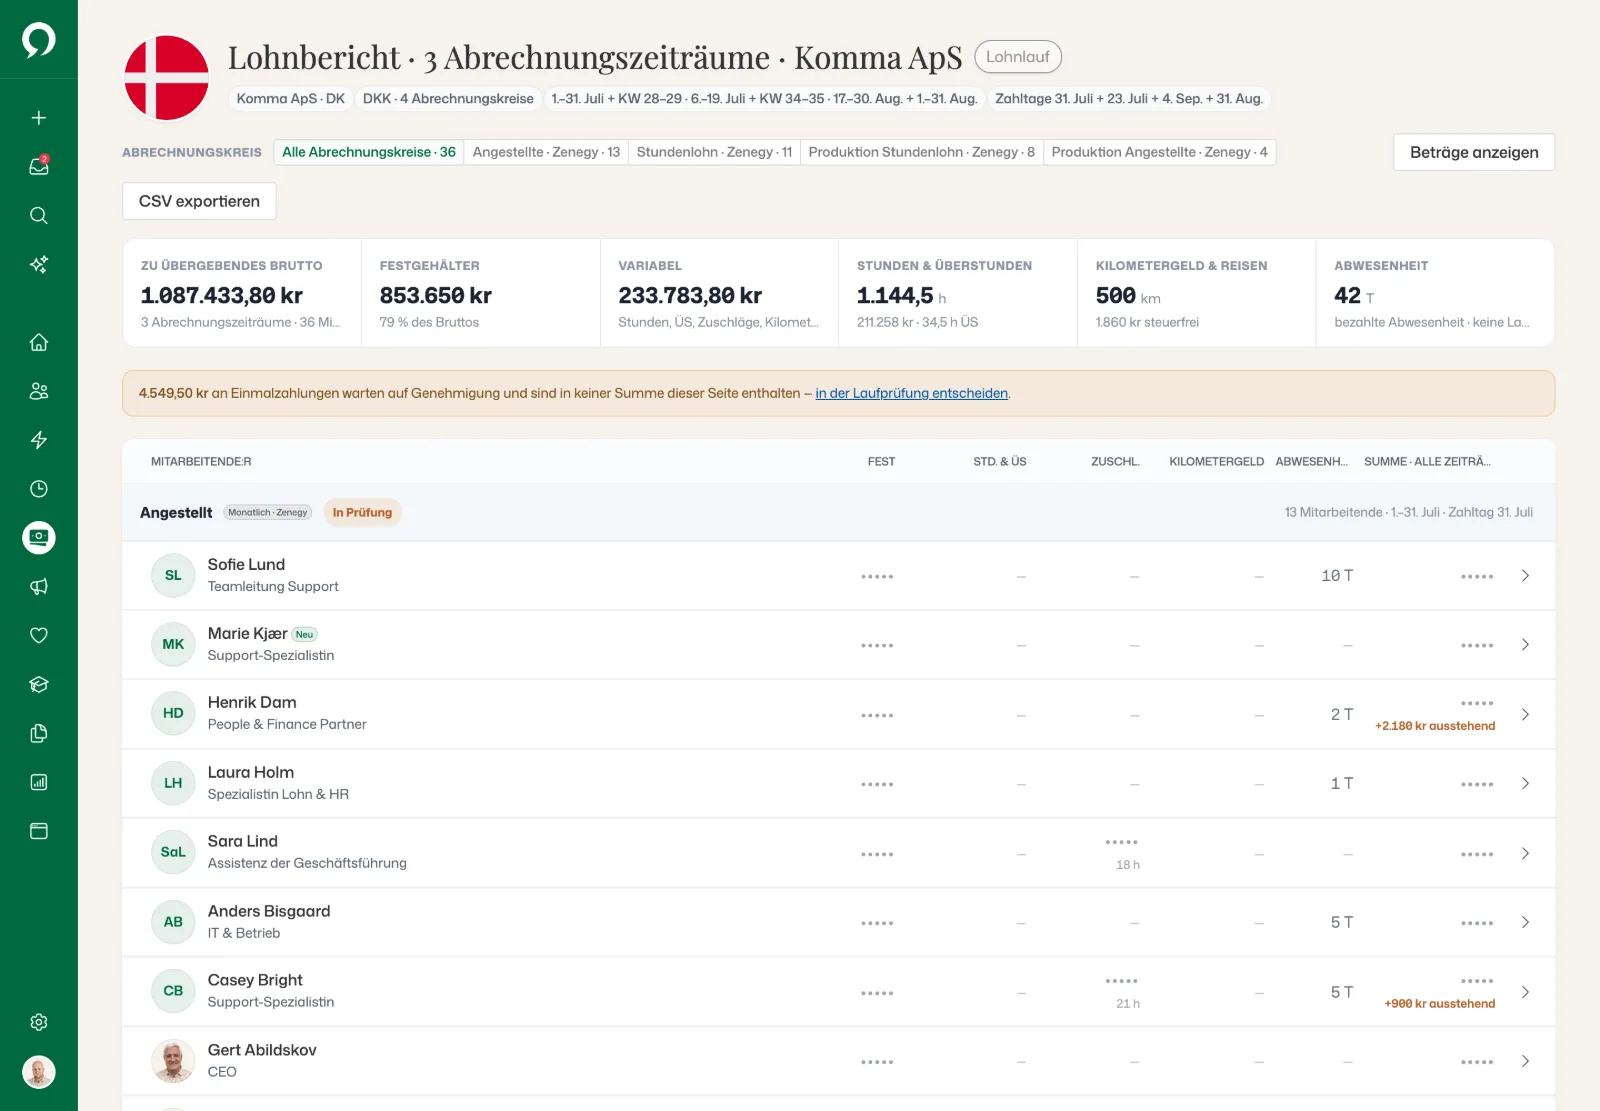Click the AB avatar for Anders Bisgaard

pyautogui.click(x=173, y=922)
